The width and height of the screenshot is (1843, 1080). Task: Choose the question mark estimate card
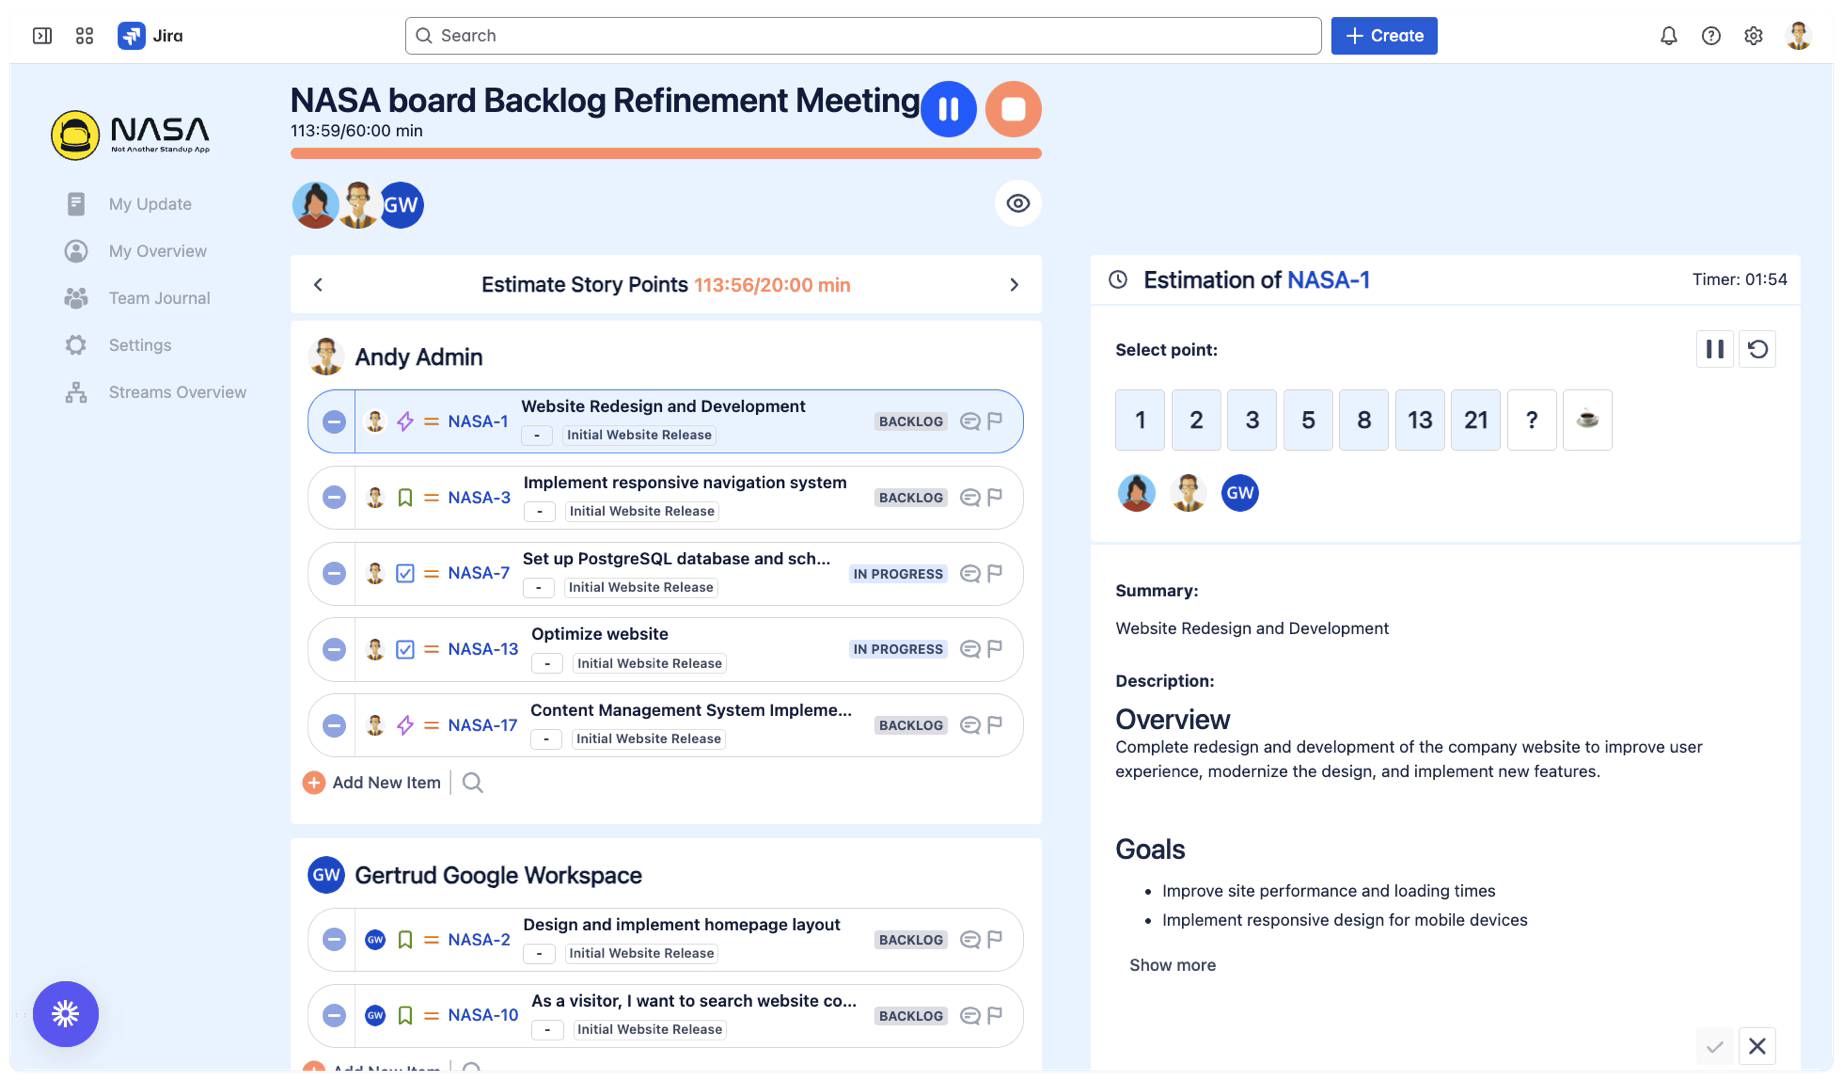click(x=1532, y=420)
